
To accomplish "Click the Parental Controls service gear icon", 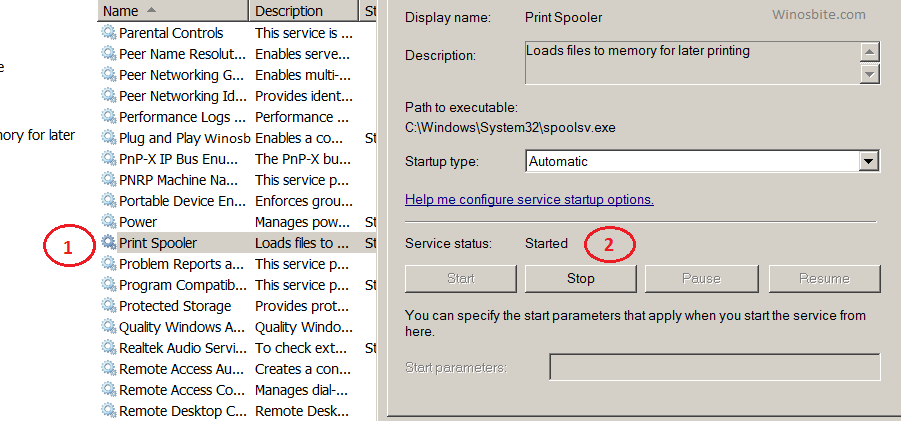I will [108, 33].
